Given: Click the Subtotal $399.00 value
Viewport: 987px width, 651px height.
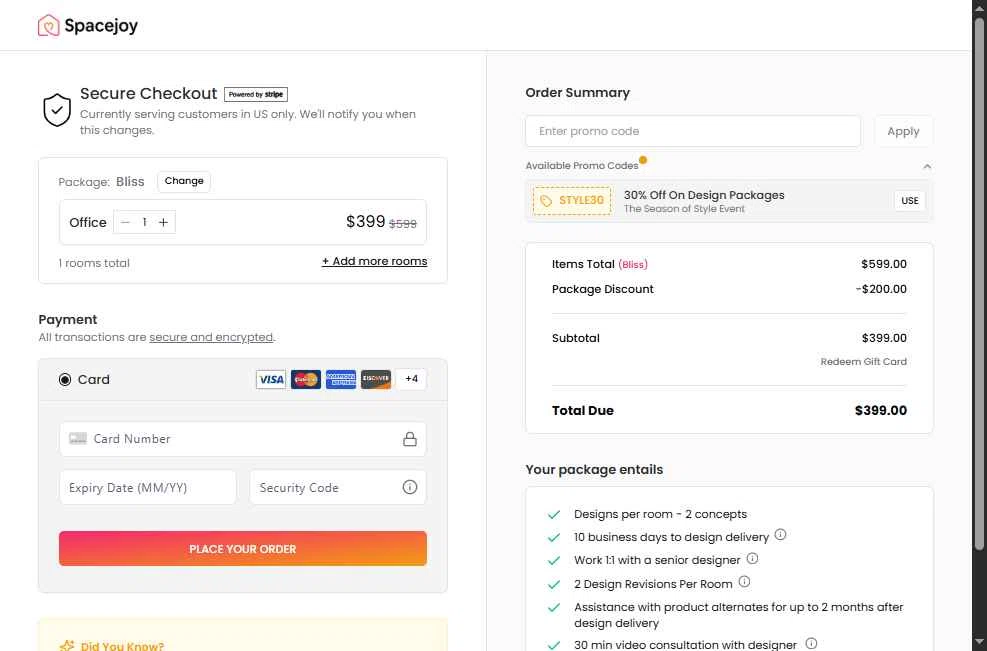Looking at the screenshot, I should click(x=884, y=338).
